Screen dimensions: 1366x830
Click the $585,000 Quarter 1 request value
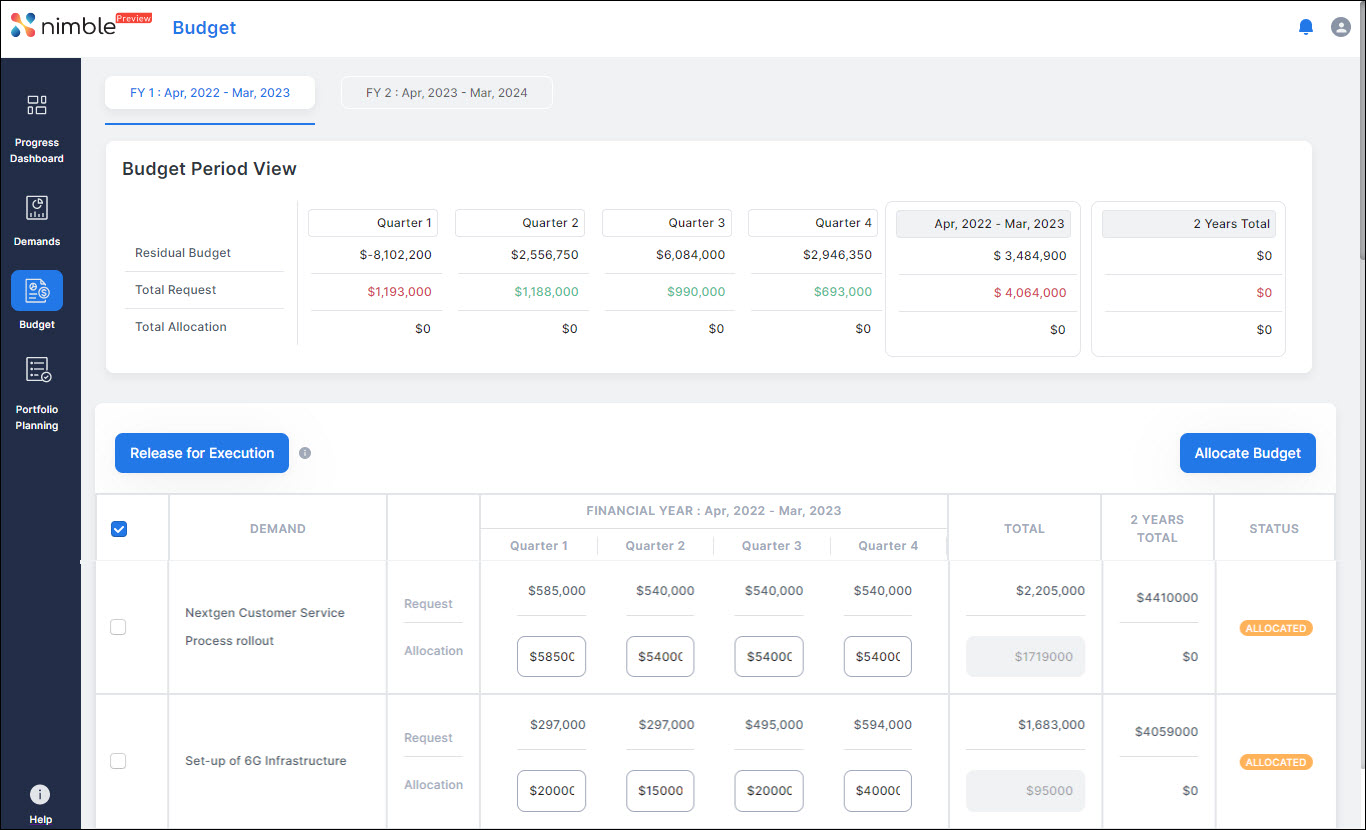click(557, 591)
